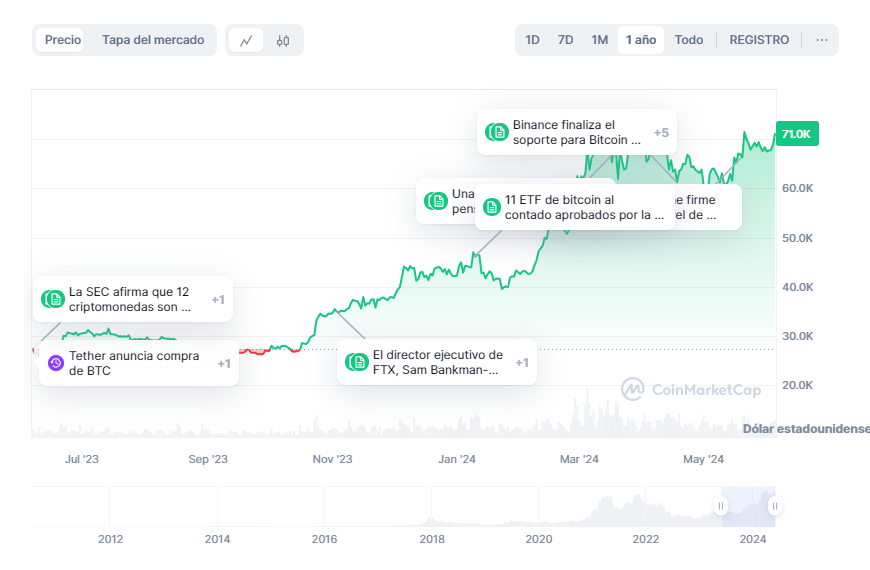Click the left range slider handle
The image size is (870, 570).
pos(721,507)
